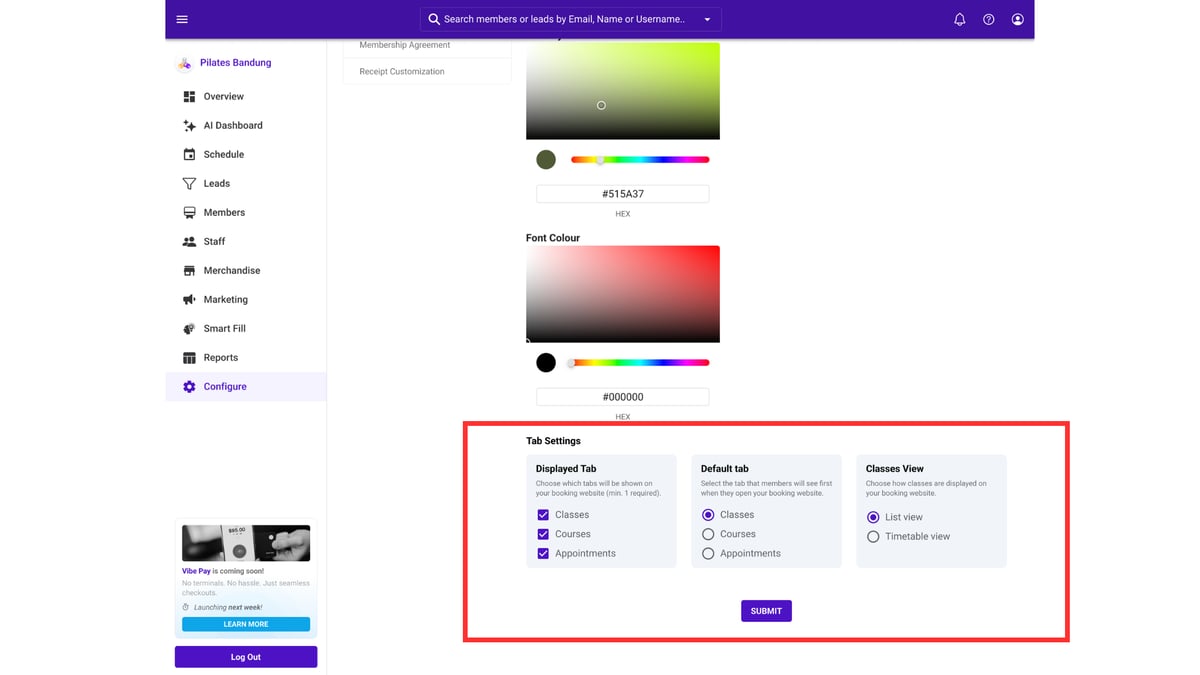
Task: Switch Classes View to Timetable view
Action: (873, 536)
